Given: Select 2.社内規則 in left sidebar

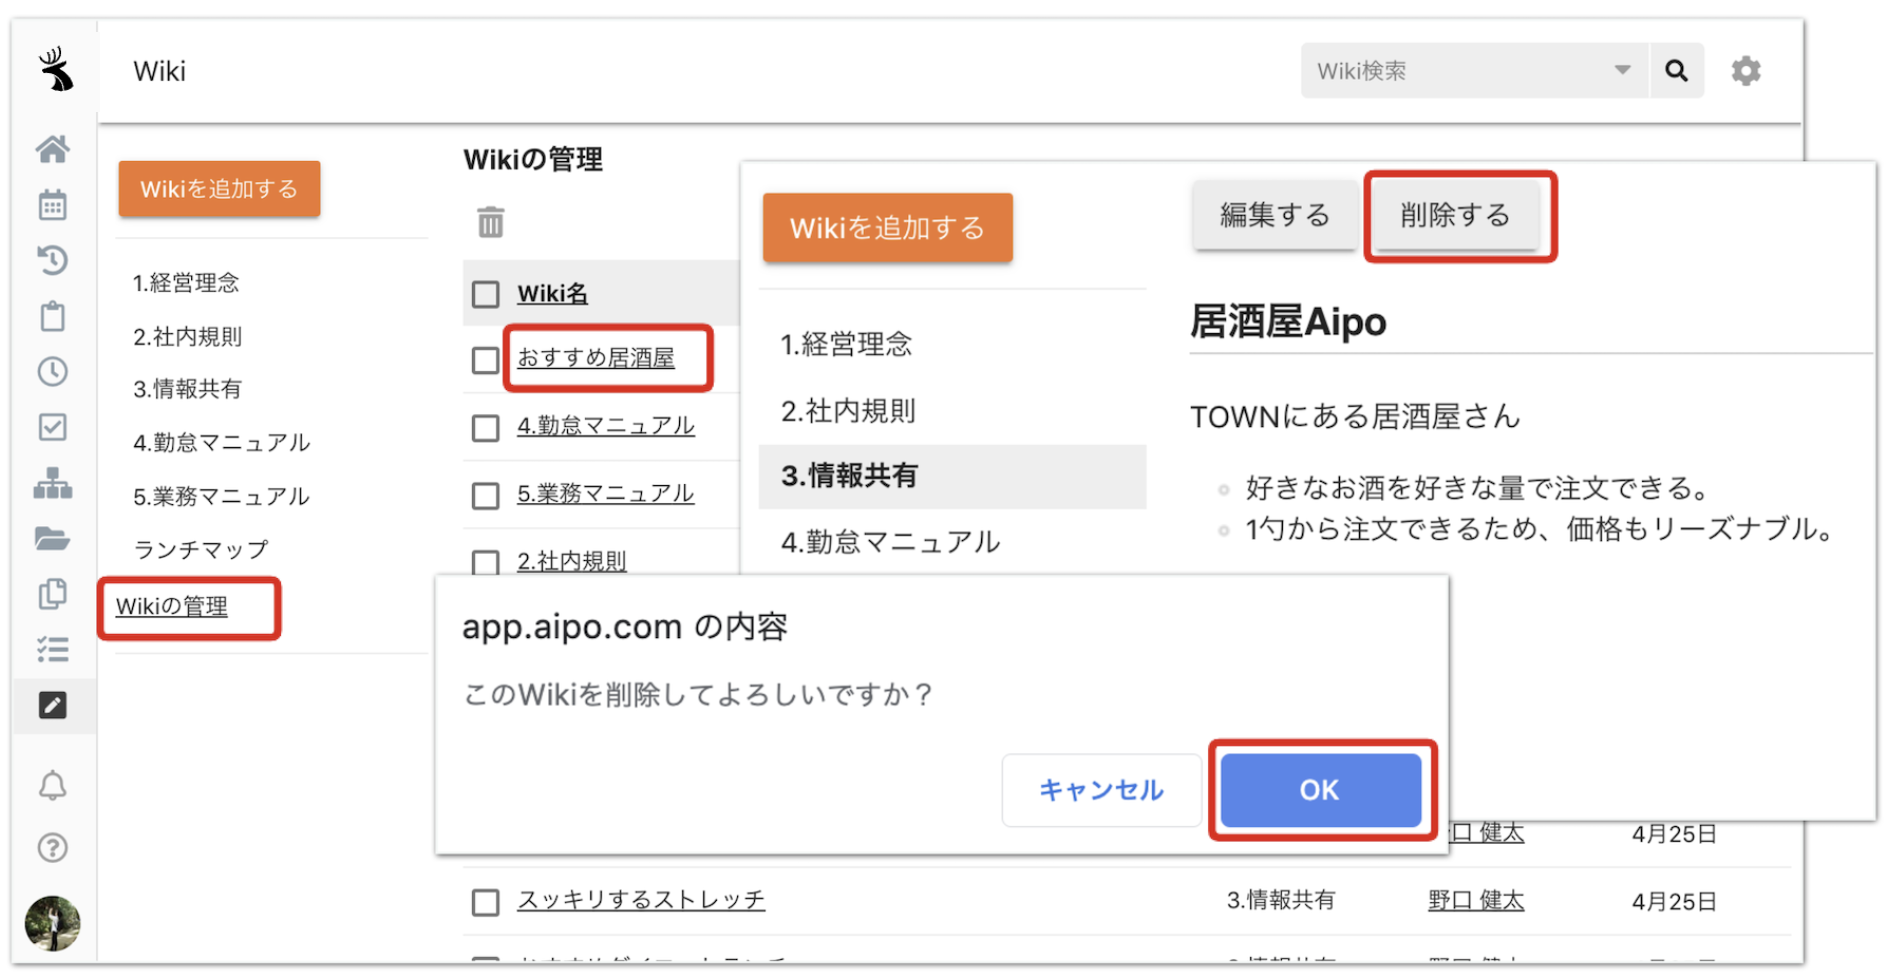Looking at the screenshot, I should coord(188,337).
